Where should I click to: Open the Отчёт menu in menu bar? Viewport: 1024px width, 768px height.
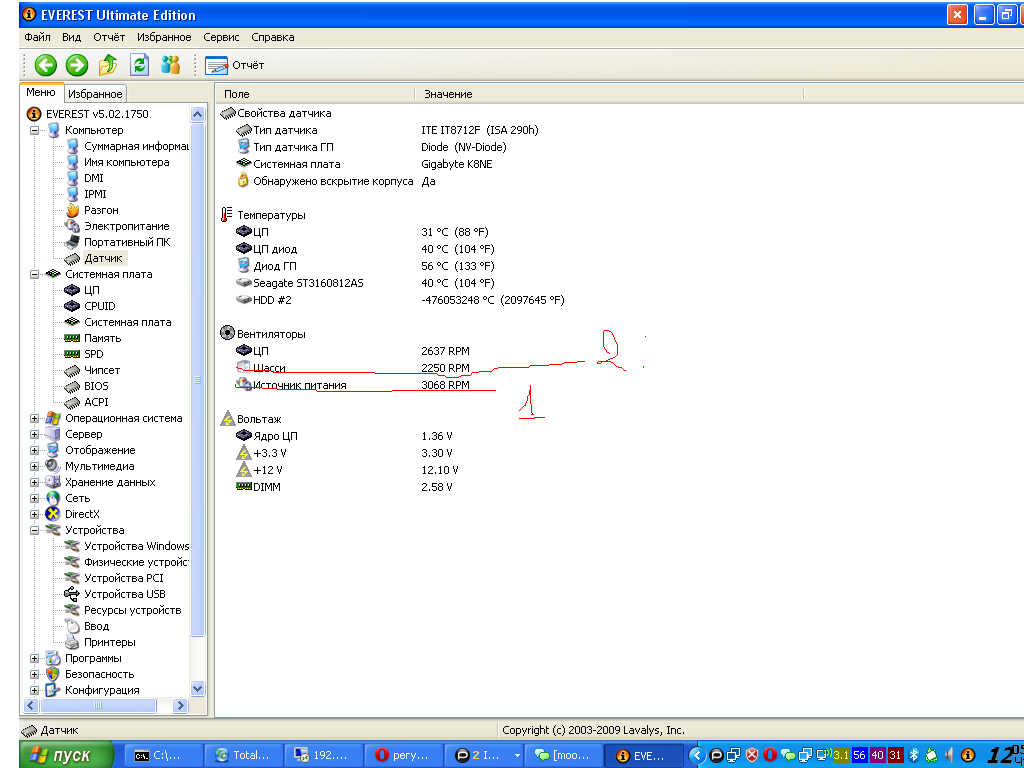click(108, 37)
